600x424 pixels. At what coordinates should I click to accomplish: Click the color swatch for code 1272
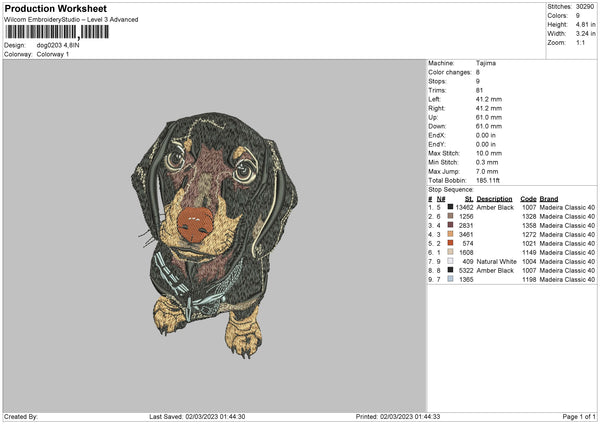coord(450,234)
